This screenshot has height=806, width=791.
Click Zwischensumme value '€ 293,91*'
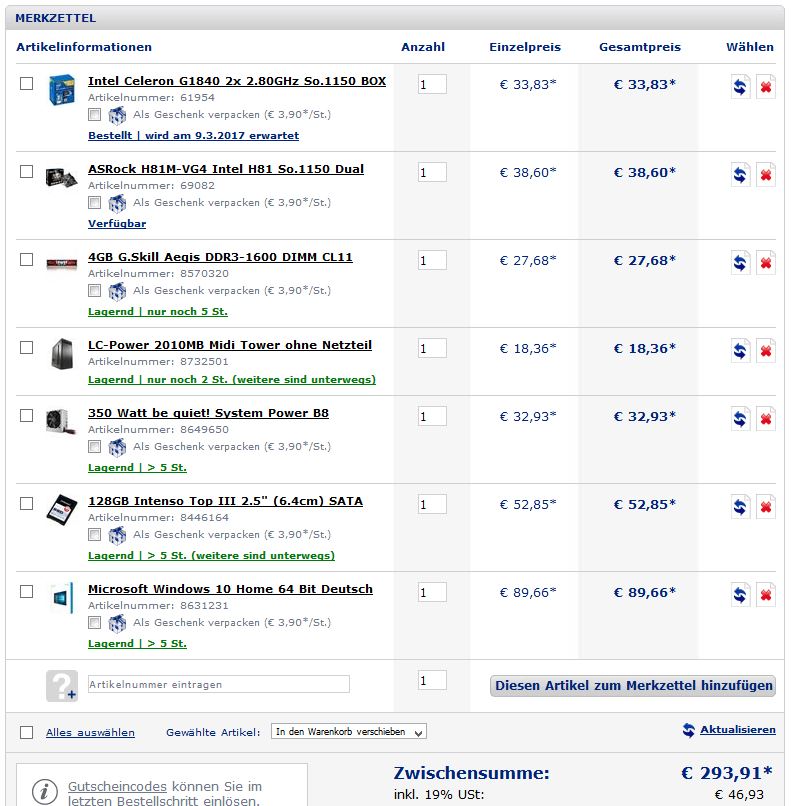coord(727,773)
